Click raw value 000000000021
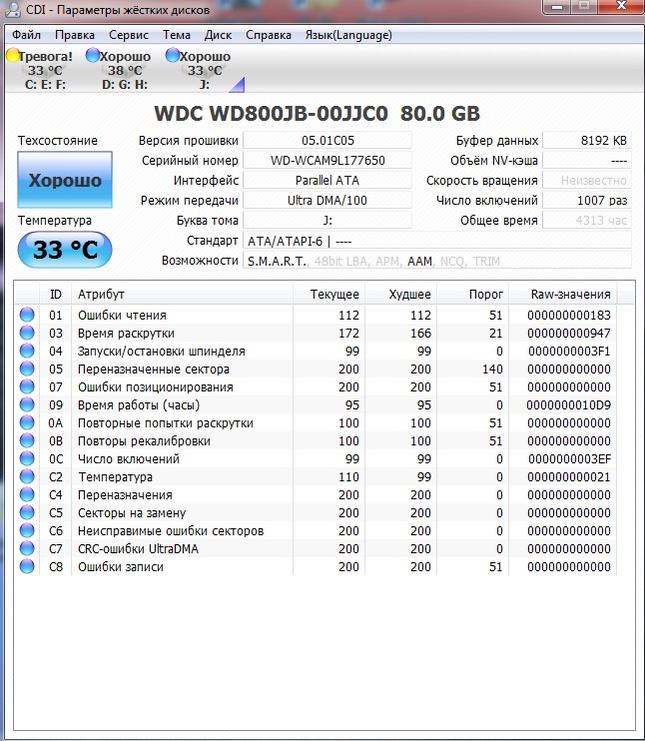This screenshot has width=645, height=741. click(569, 477)
